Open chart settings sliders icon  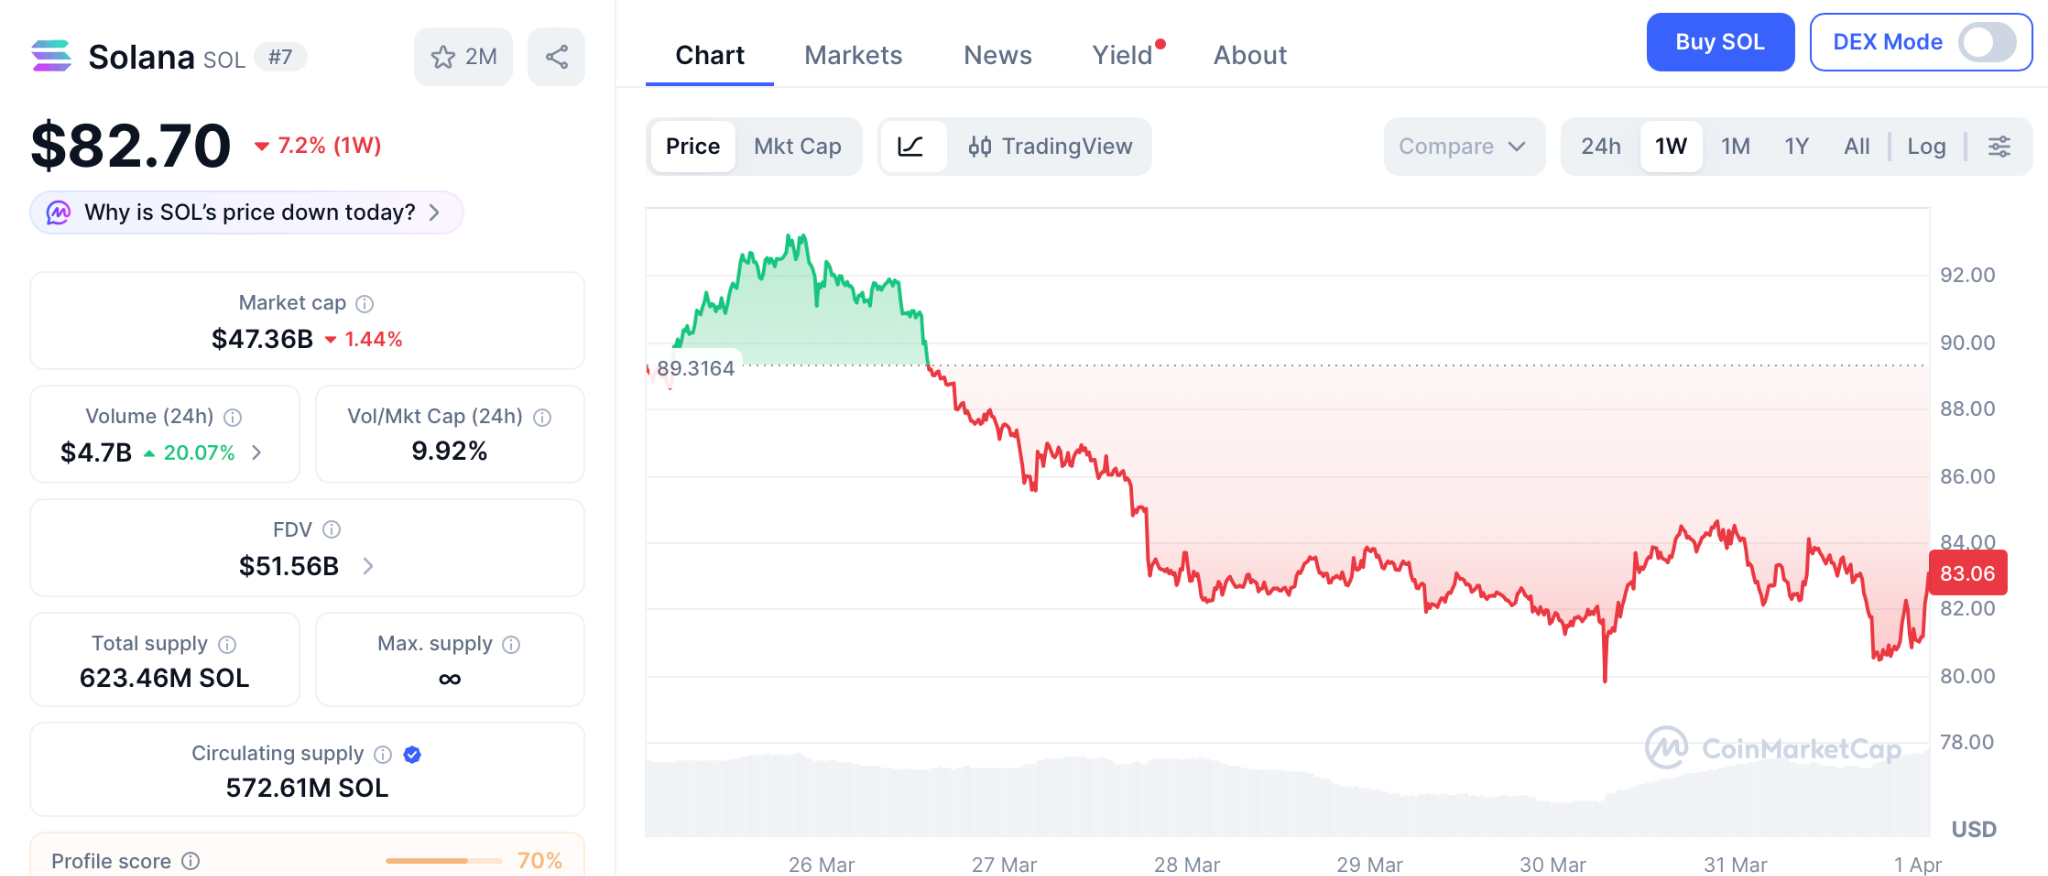tap(1999, 147)
